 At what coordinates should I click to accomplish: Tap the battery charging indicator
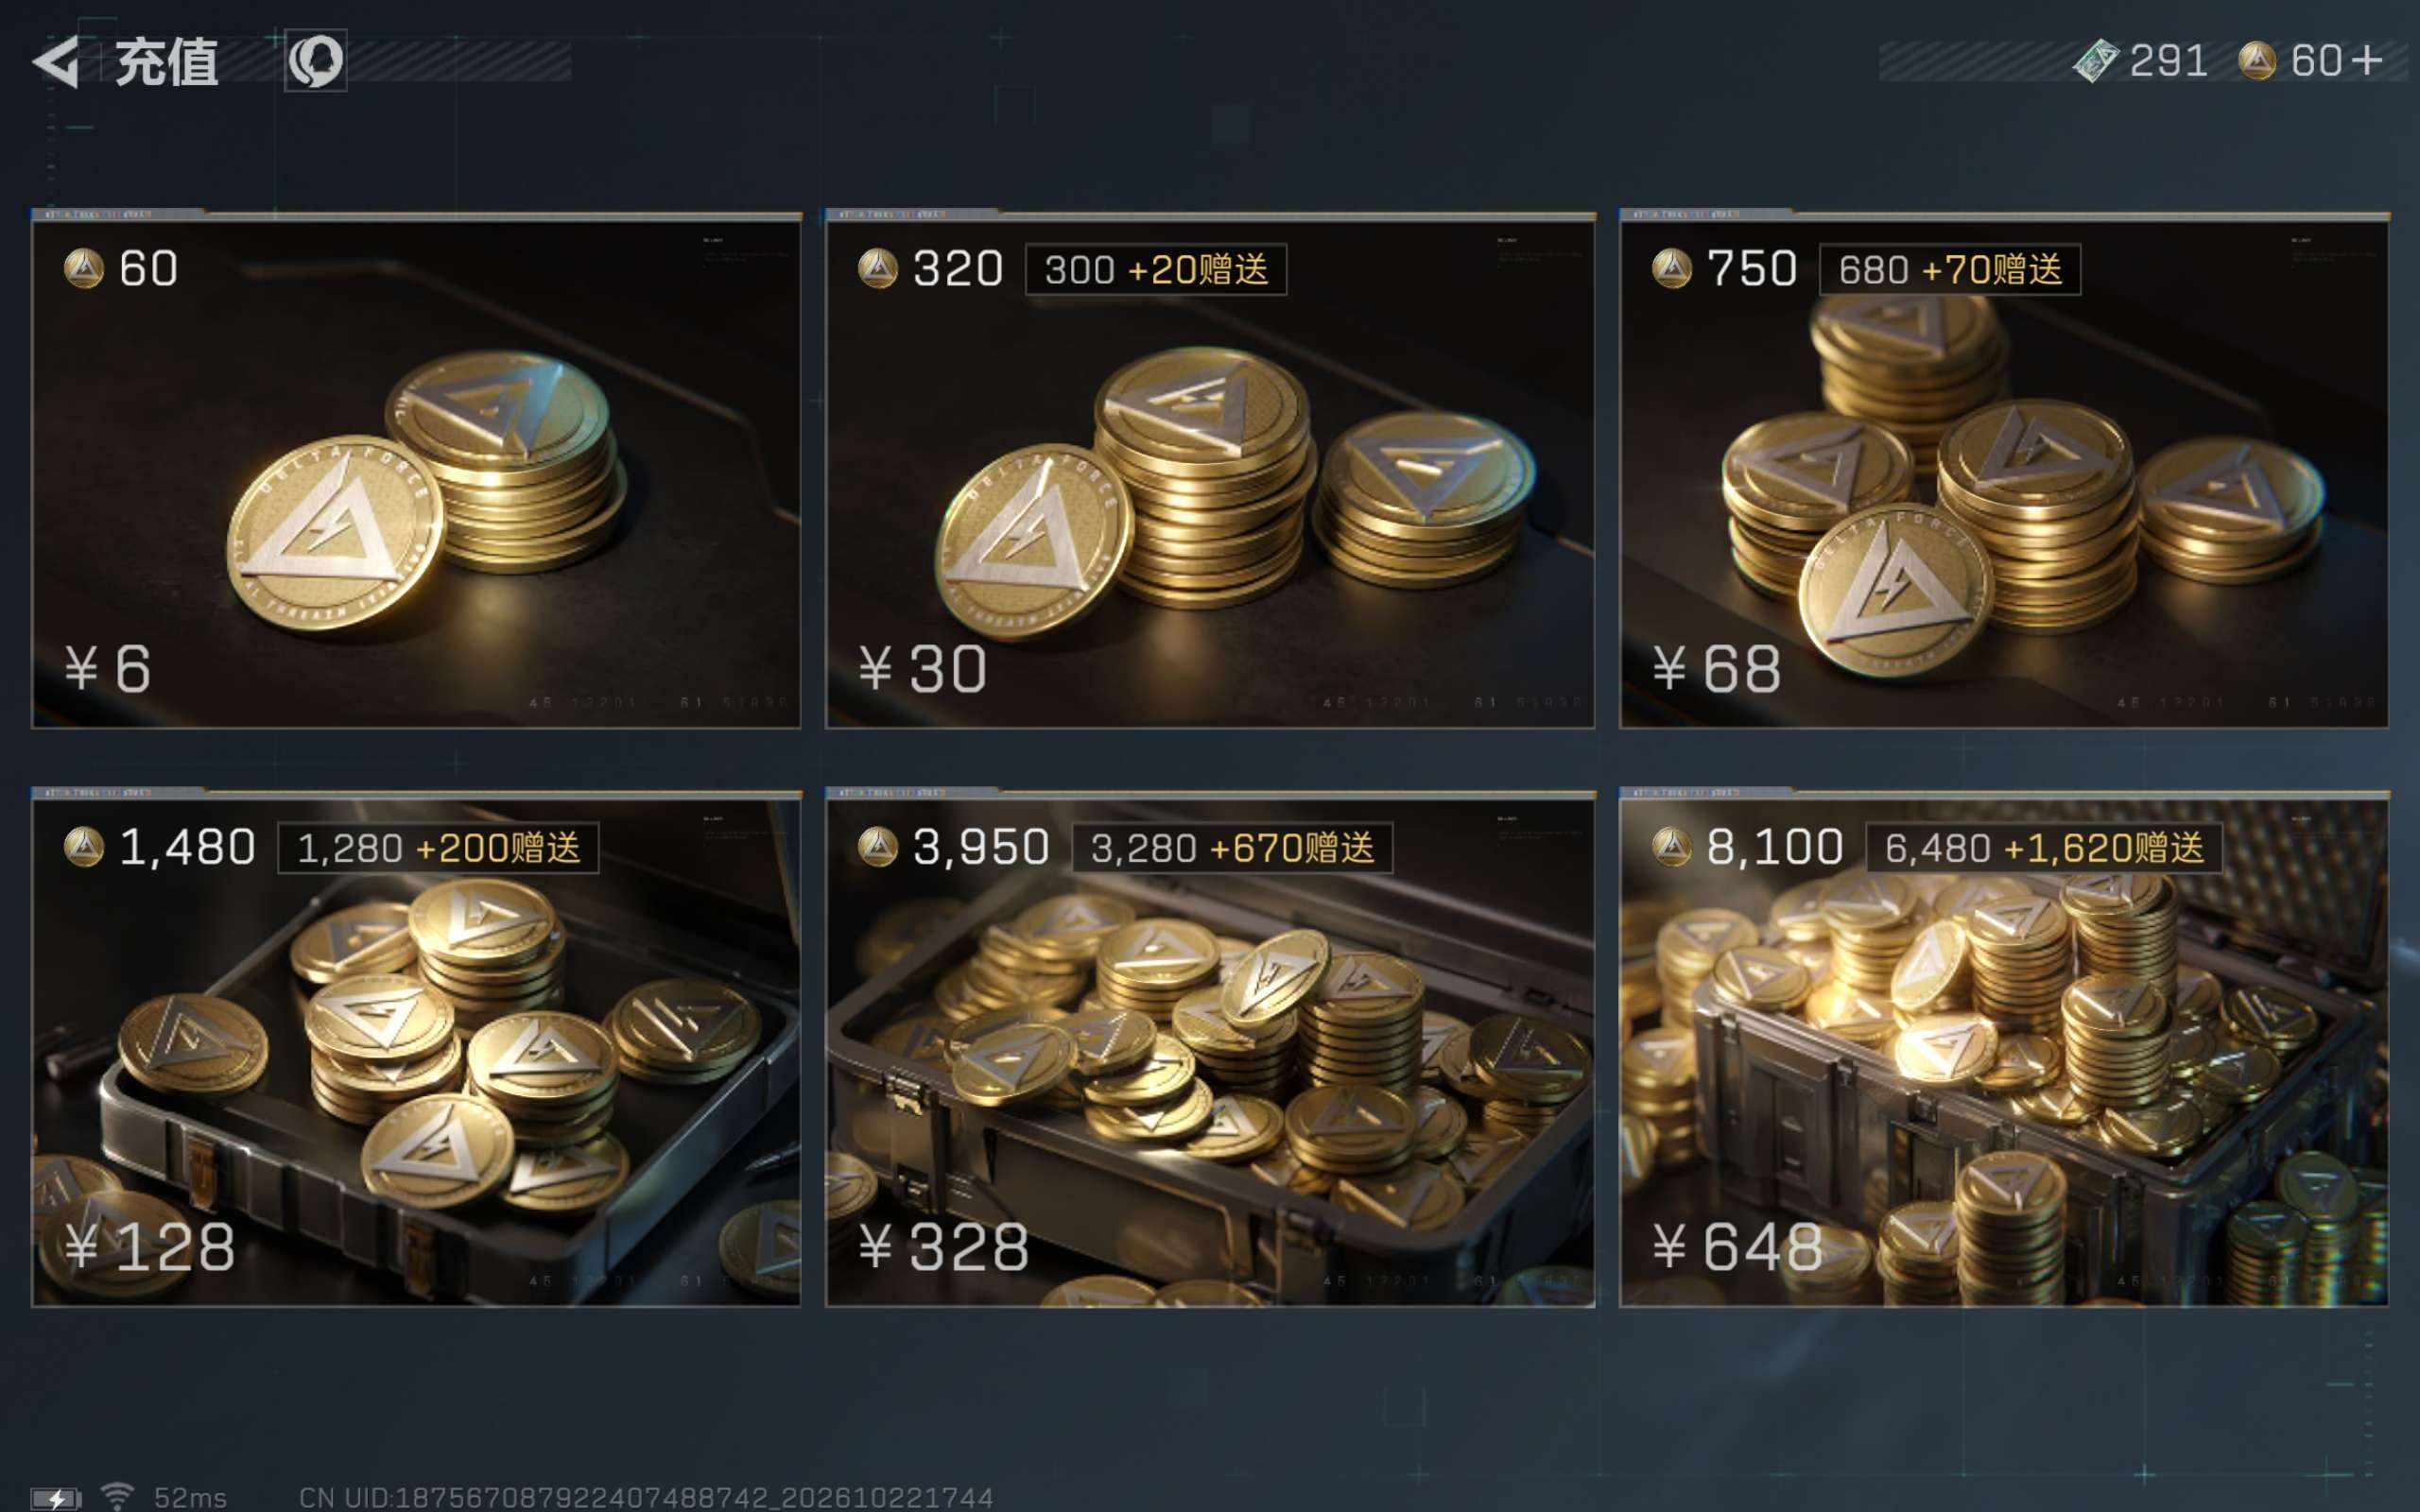click(56, 1497)
